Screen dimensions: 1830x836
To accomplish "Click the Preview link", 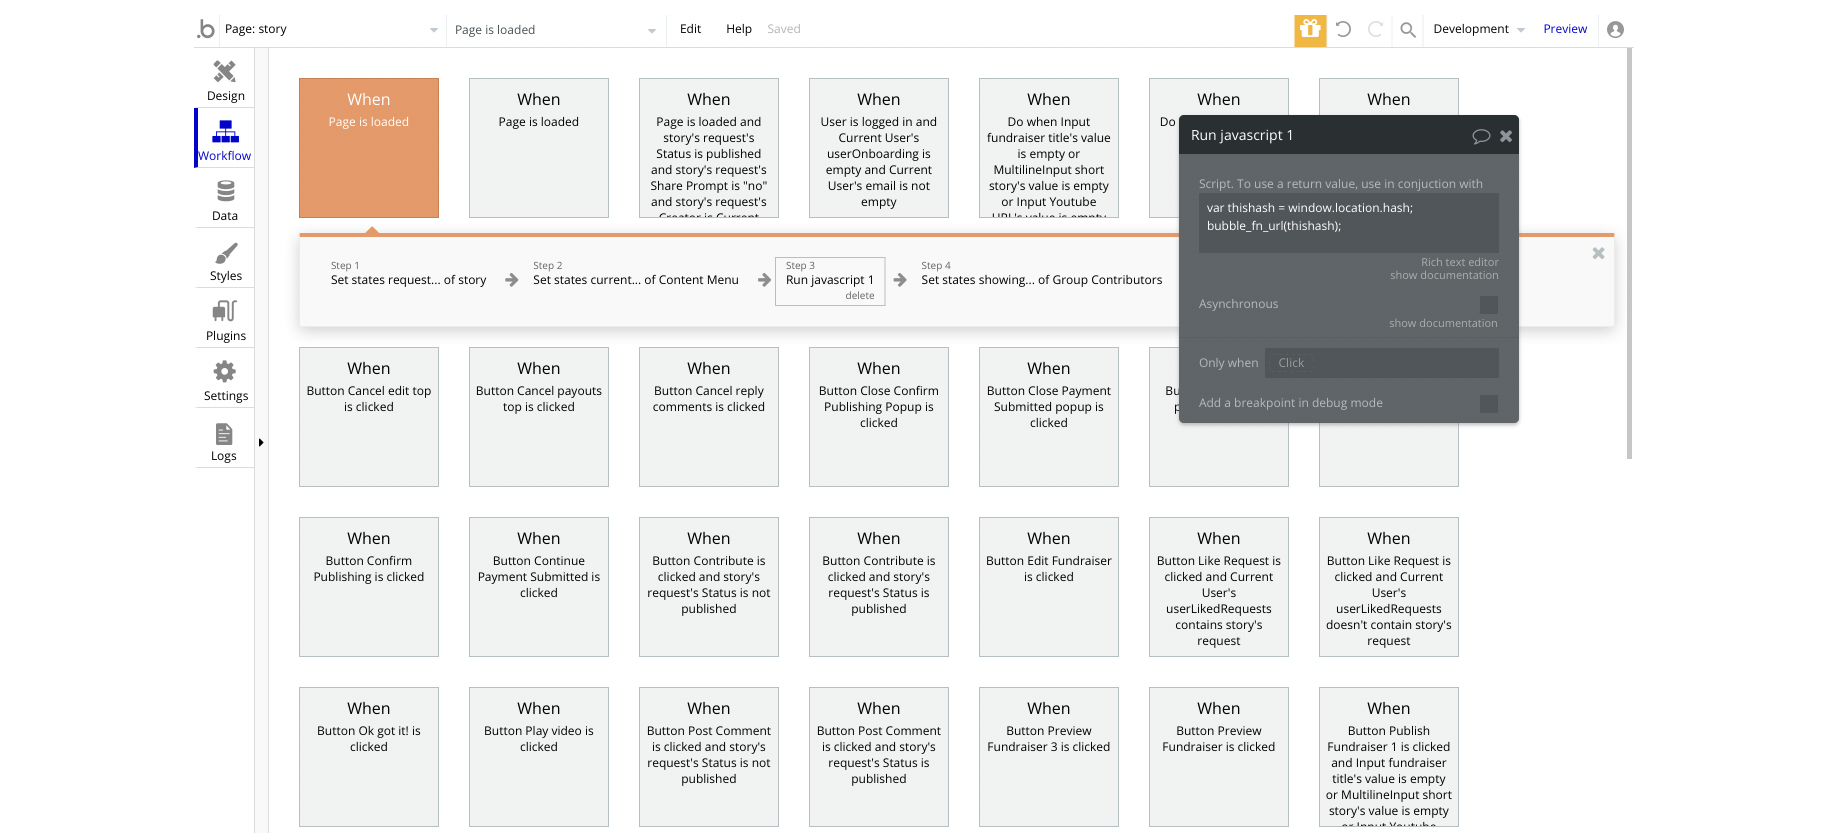I will pyautogui.click(x=1564, y=29).
